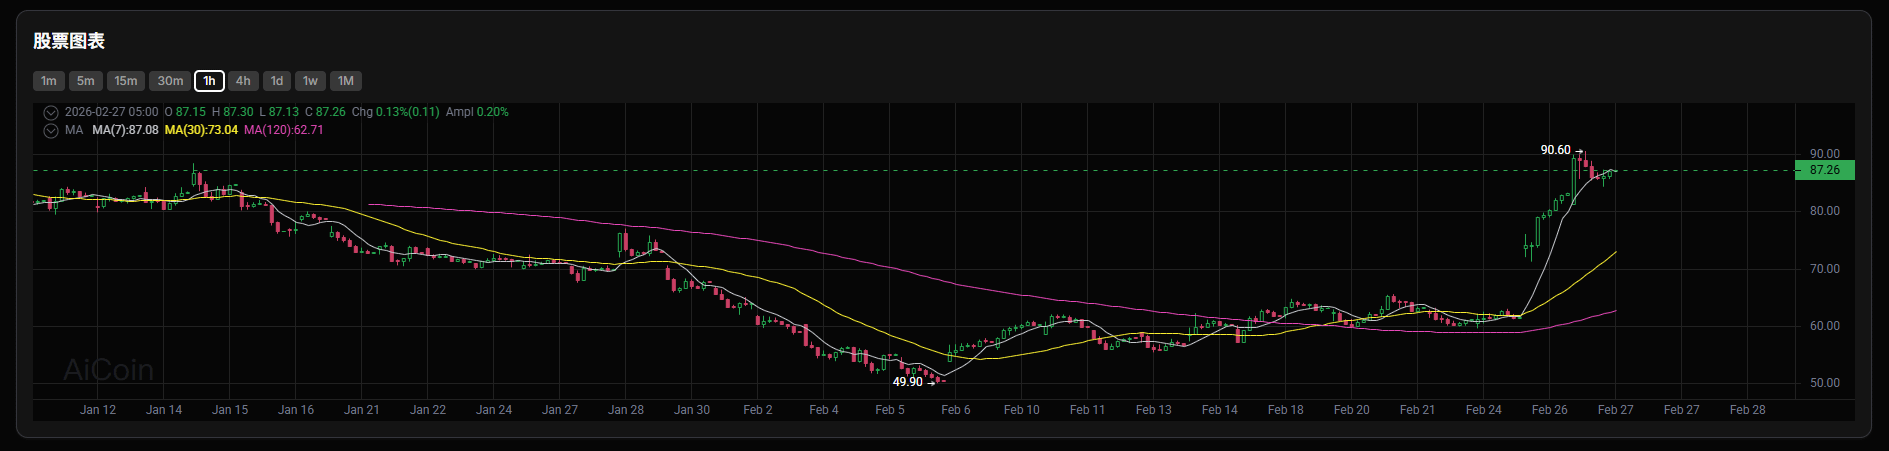Viewport: 1889px width, 451px height.
Task: Click the 49.90 low price marker
Action: click(x=908, y=382)
